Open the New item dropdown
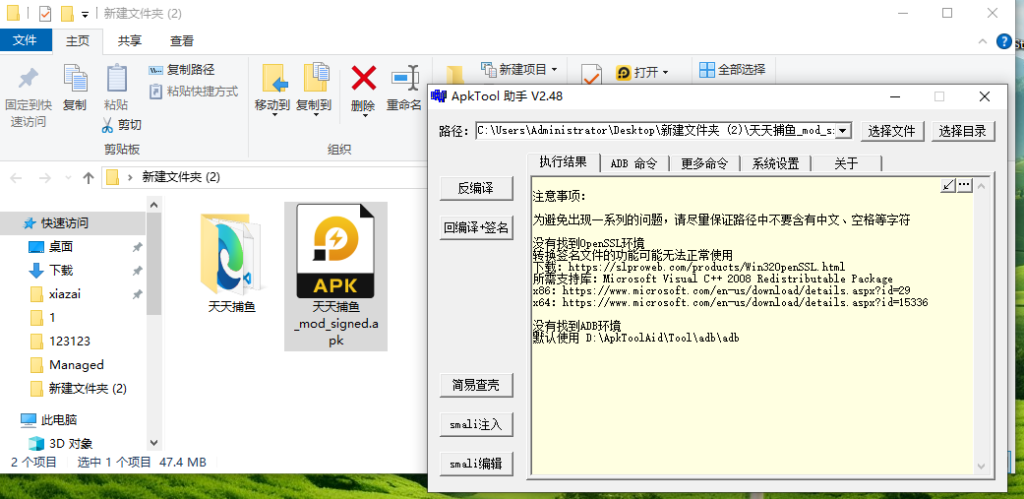 click(519, 69)
